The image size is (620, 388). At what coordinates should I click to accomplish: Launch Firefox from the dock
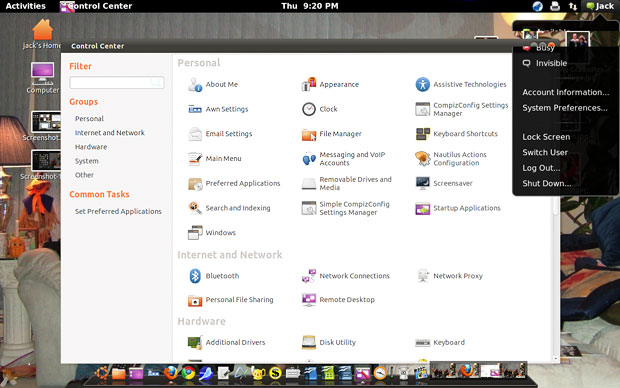(x=171, y=372)
